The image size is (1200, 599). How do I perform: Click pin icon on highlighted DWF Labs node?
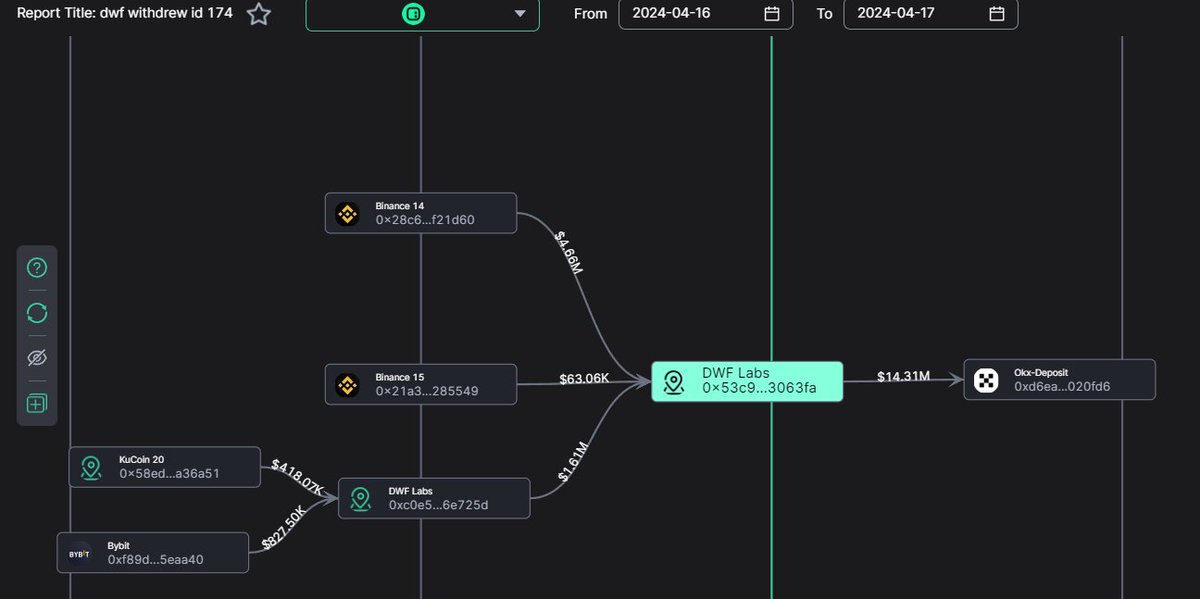pos(674,382)
